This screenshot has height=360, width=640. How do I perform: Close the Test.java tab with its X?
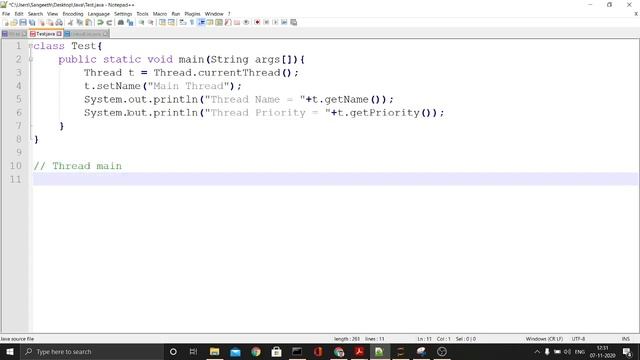59,34
